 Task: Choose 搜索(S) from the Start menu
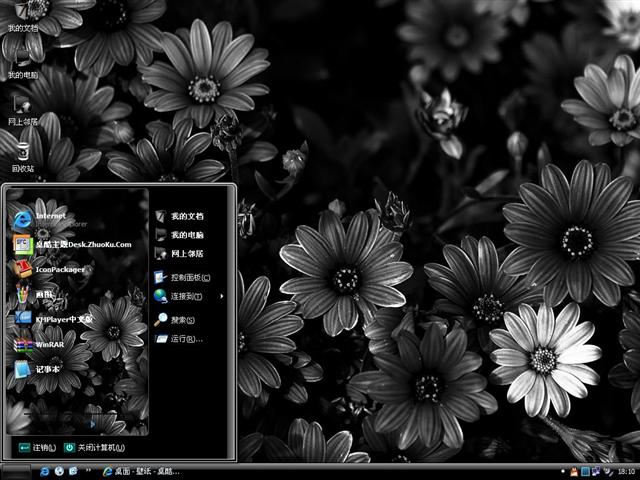(180, 320)
